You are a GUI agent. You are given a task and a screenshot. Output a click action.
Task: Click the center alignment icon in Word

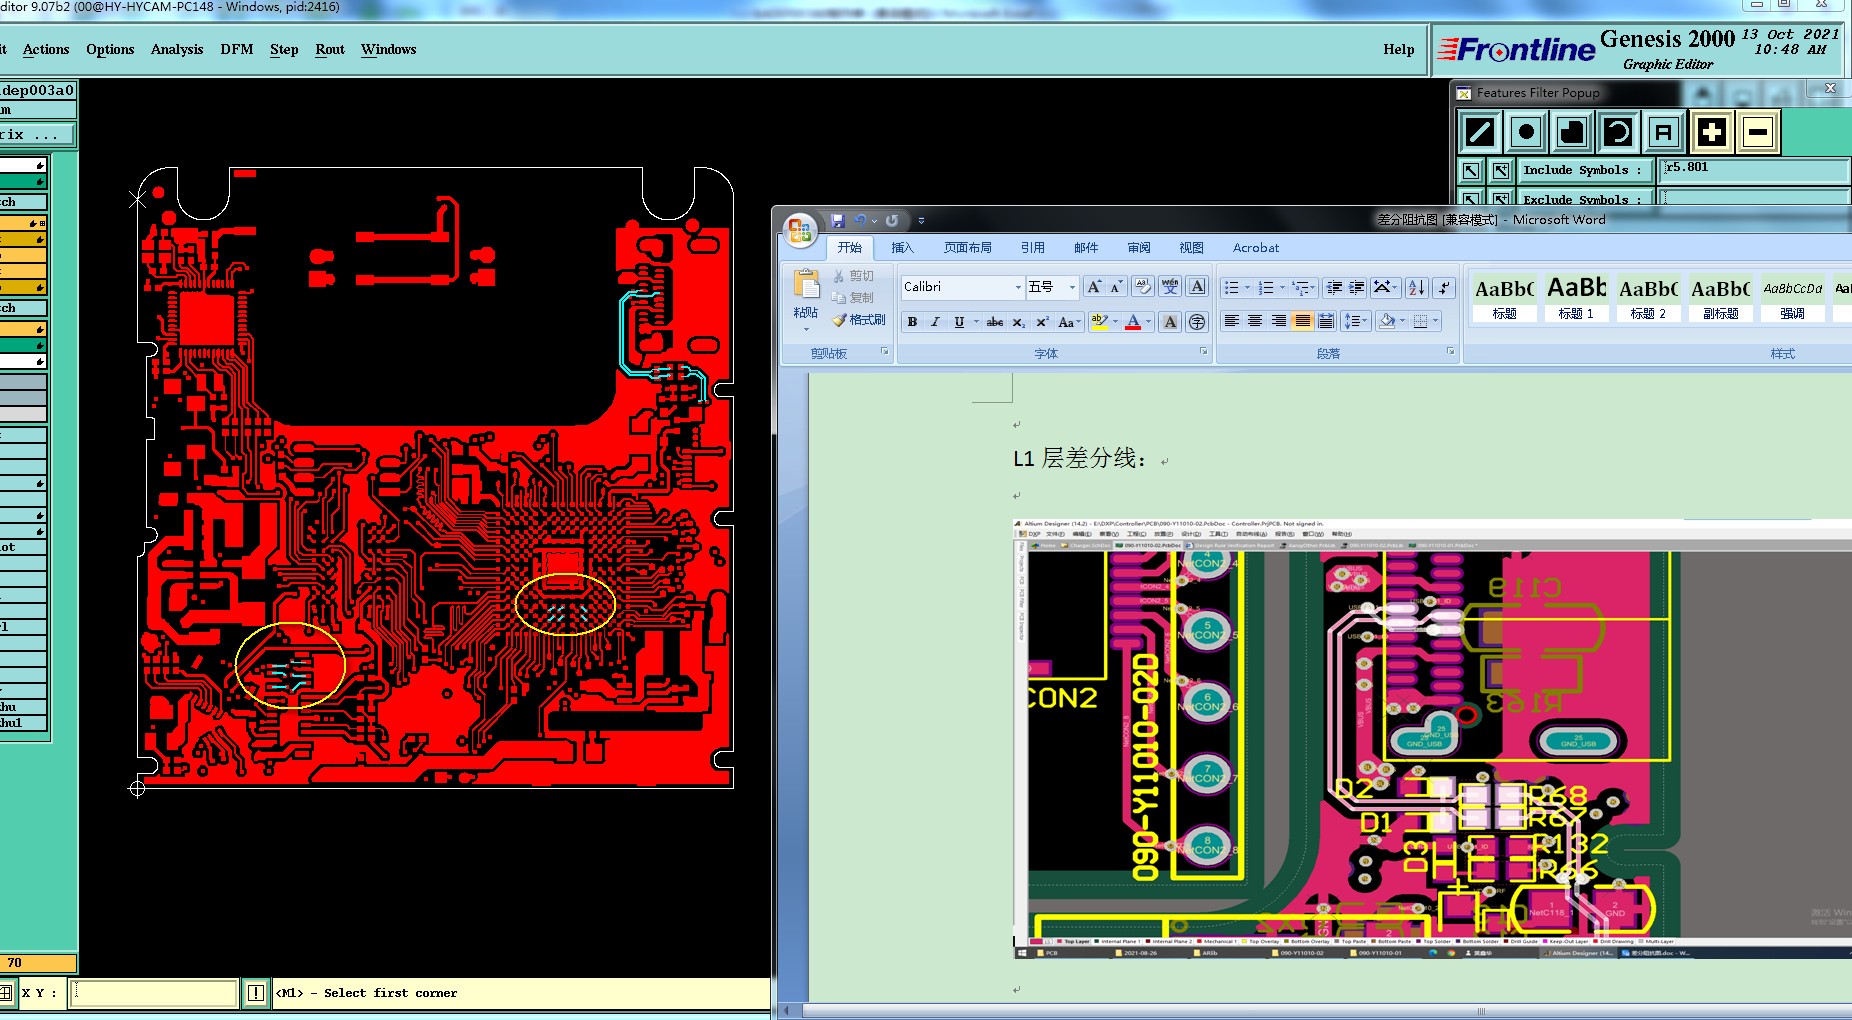1255,322
